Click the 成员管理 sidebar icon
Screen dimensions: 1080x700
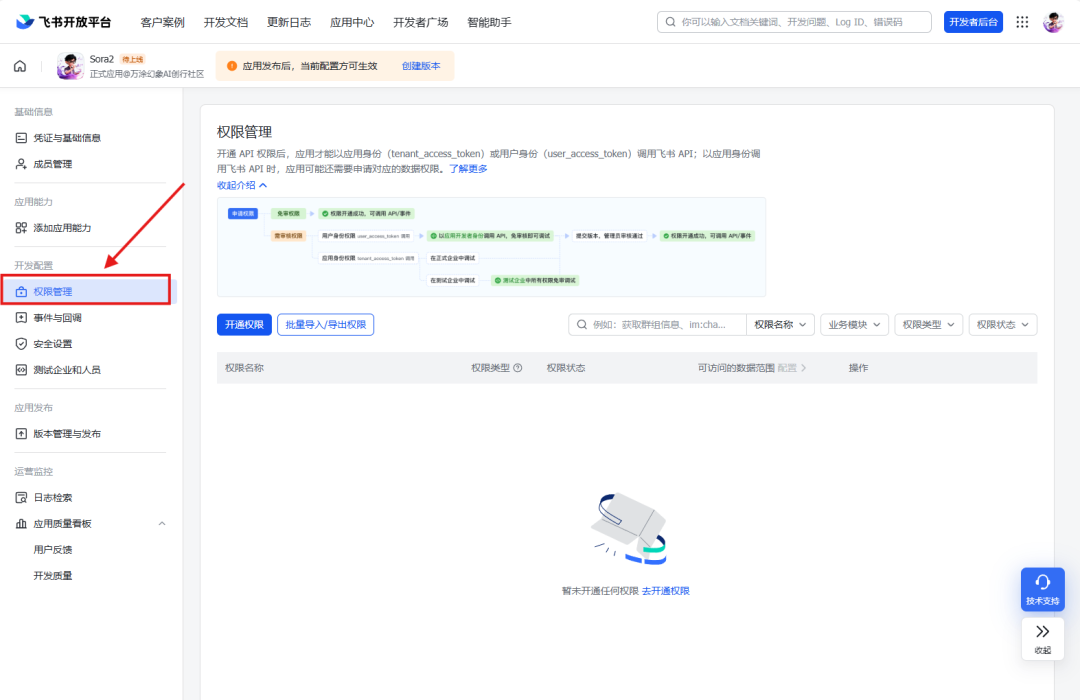(21, 164)
